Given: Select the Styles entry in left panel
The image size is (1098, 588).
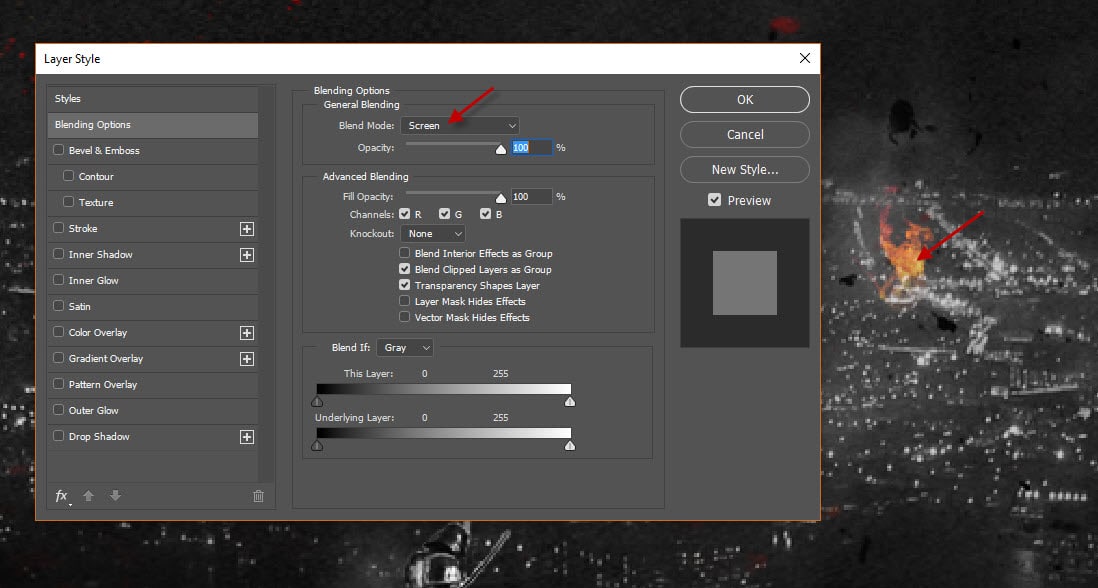Looking at the screenshot, I should coord(152,99).
